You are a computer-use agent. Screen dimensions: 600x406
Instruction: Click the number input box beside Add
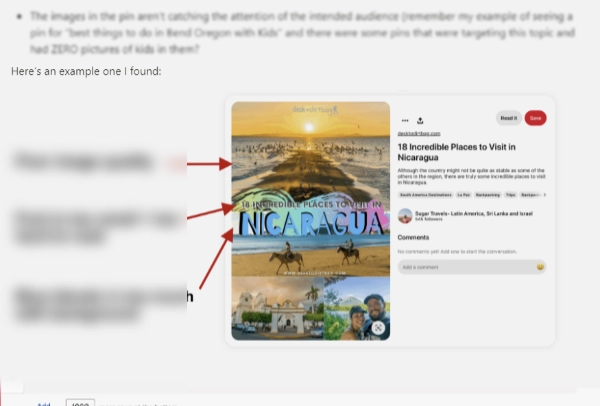(x=80, y=402)
